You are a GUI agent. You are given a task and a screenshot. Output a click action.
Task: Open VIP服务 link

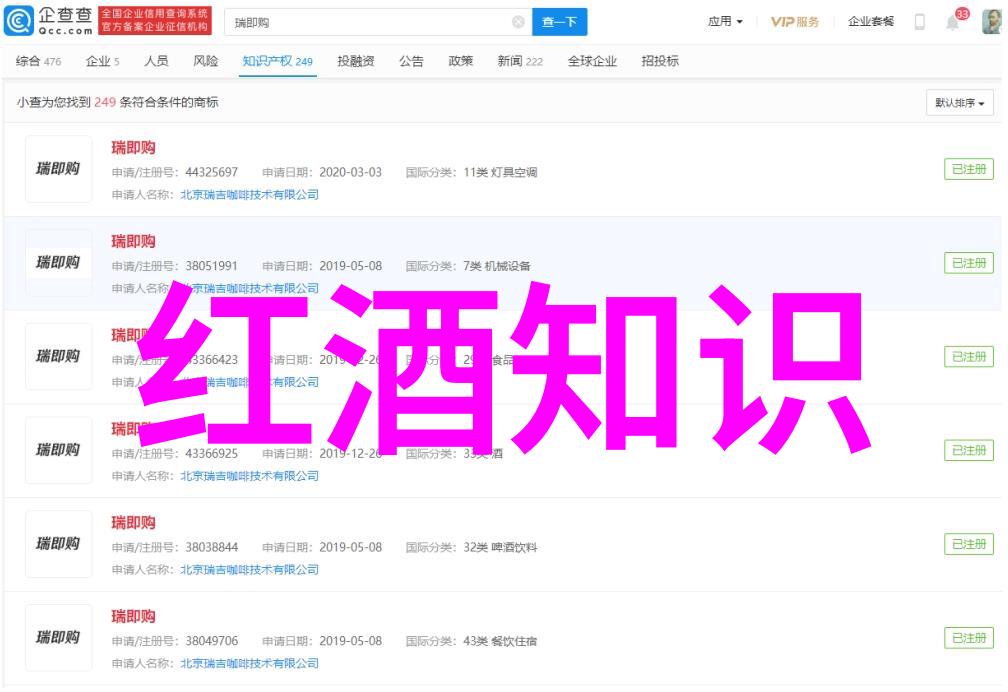pos(795,22)
